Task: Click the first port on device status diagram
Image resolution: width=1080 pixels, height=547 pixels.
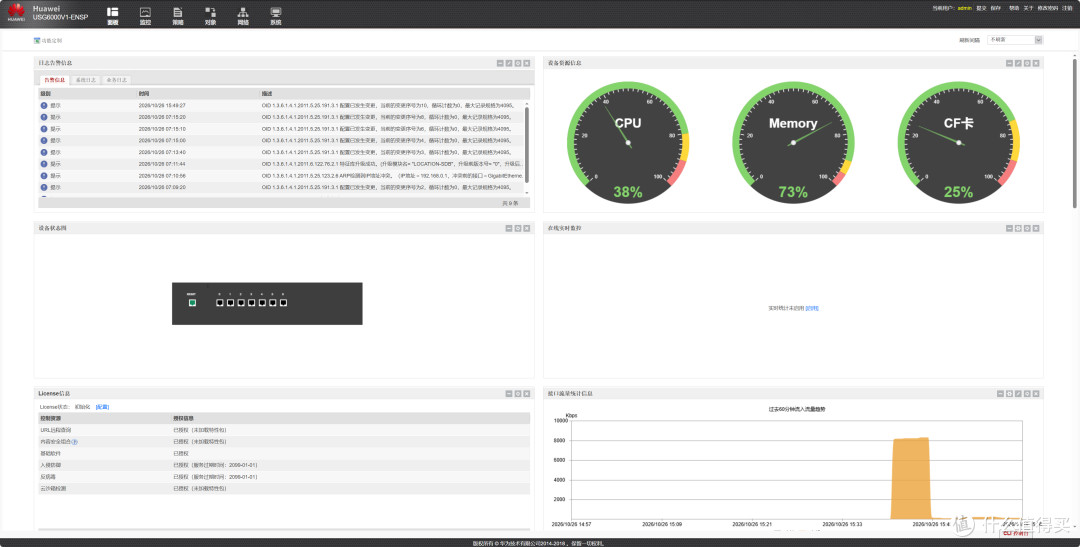Action: click(220, 303)
